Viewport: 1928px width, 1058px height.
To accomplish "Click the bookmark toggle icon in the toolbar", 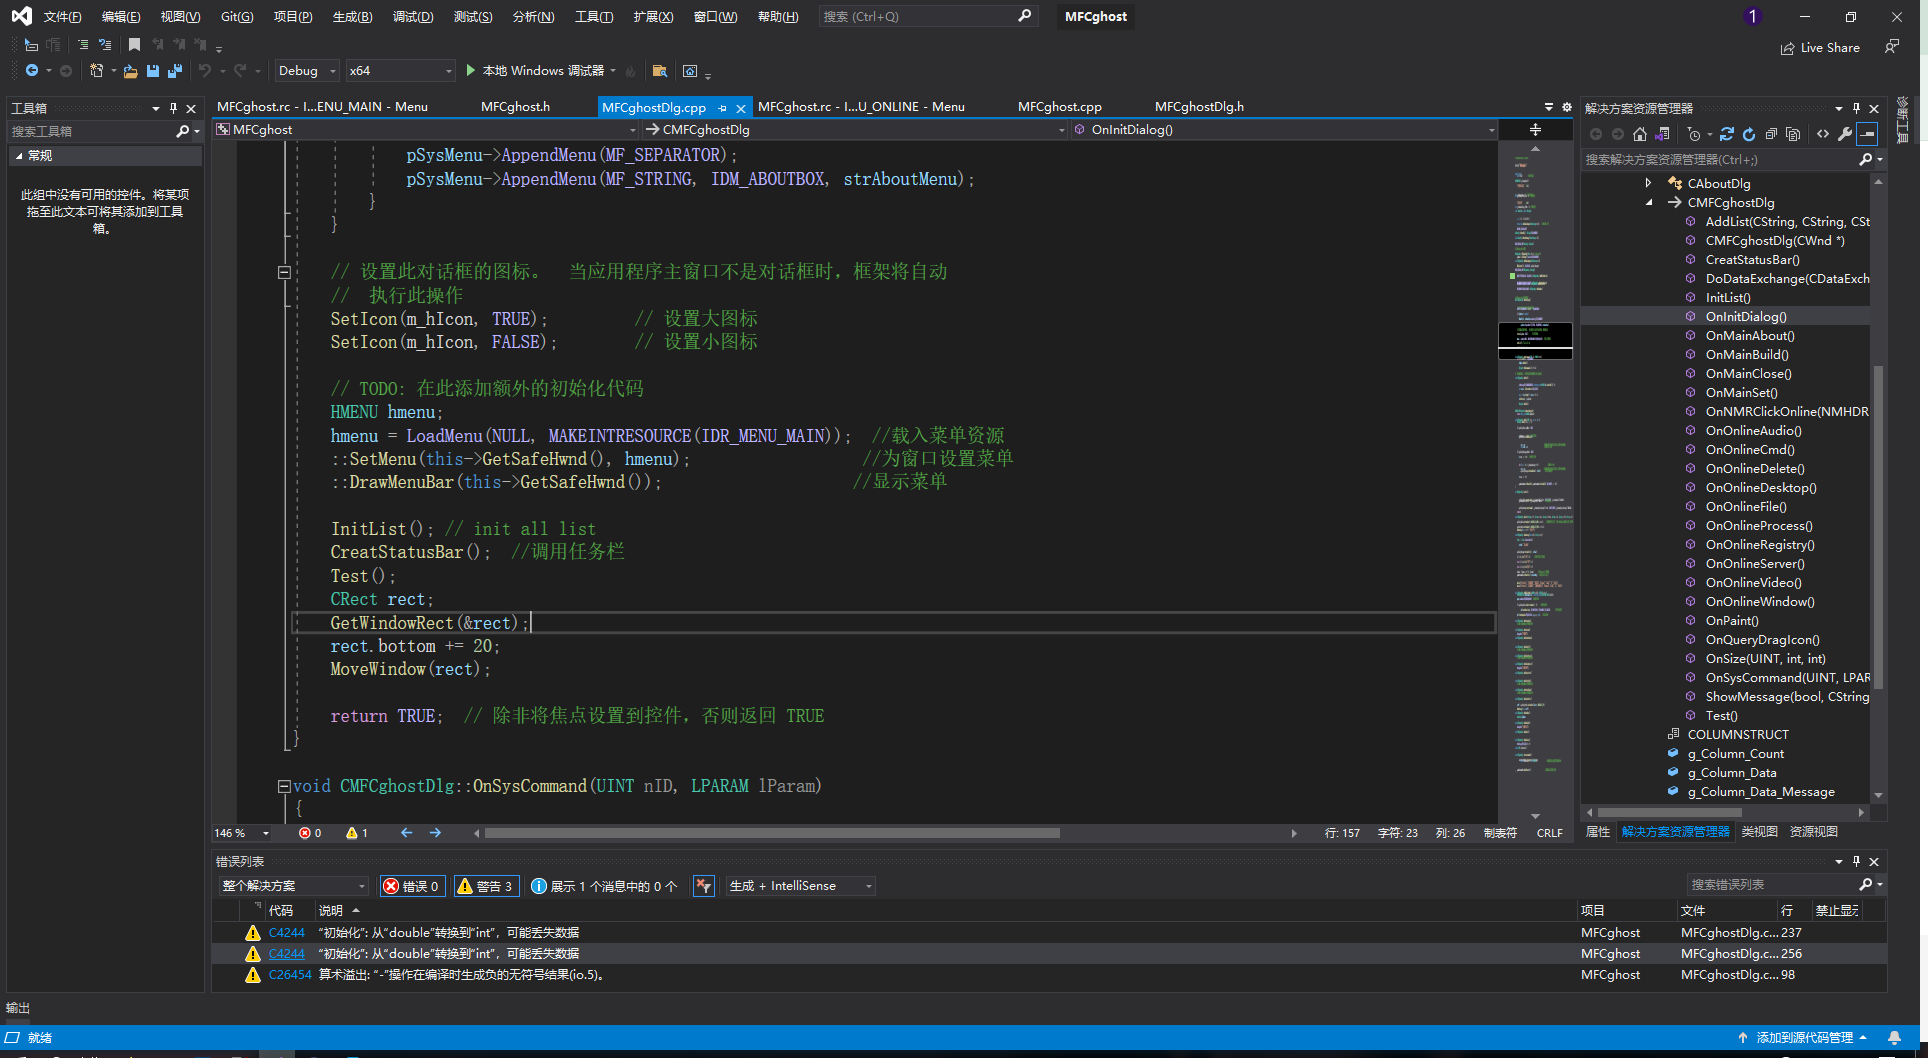I will point(134,45).
